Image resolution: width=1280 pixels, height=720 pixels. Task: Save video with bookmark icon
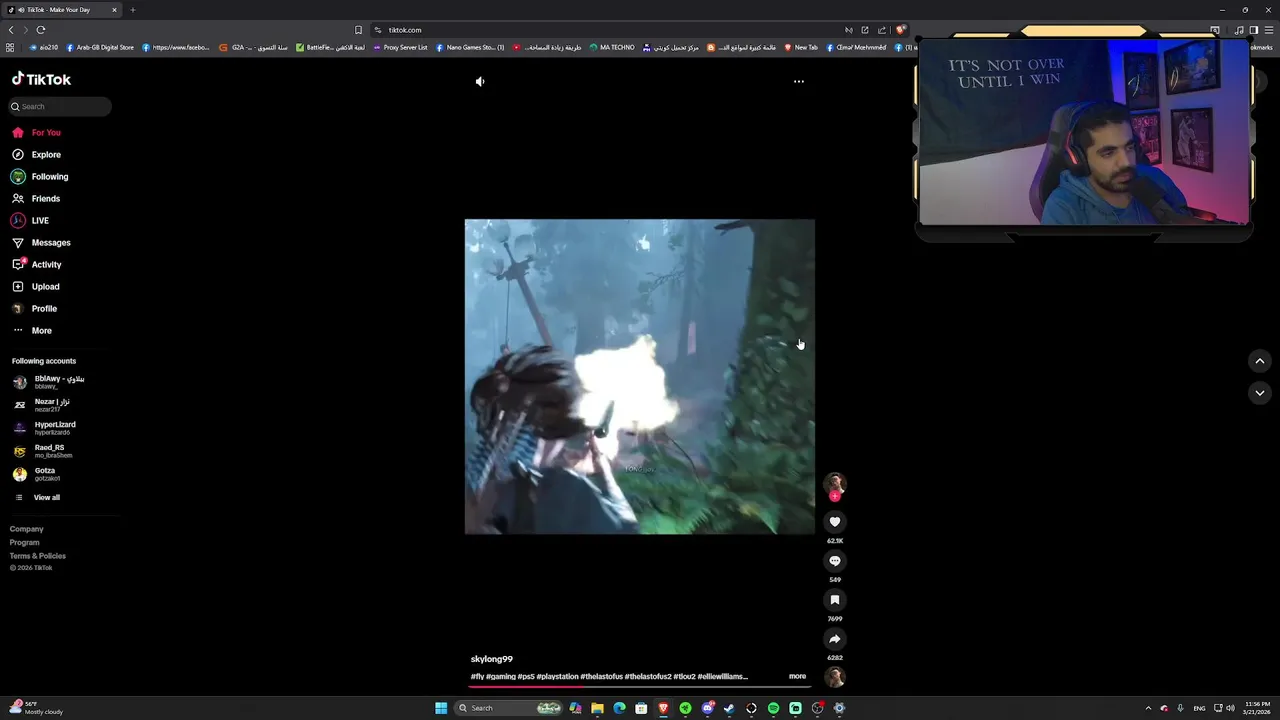pos(835,600)
